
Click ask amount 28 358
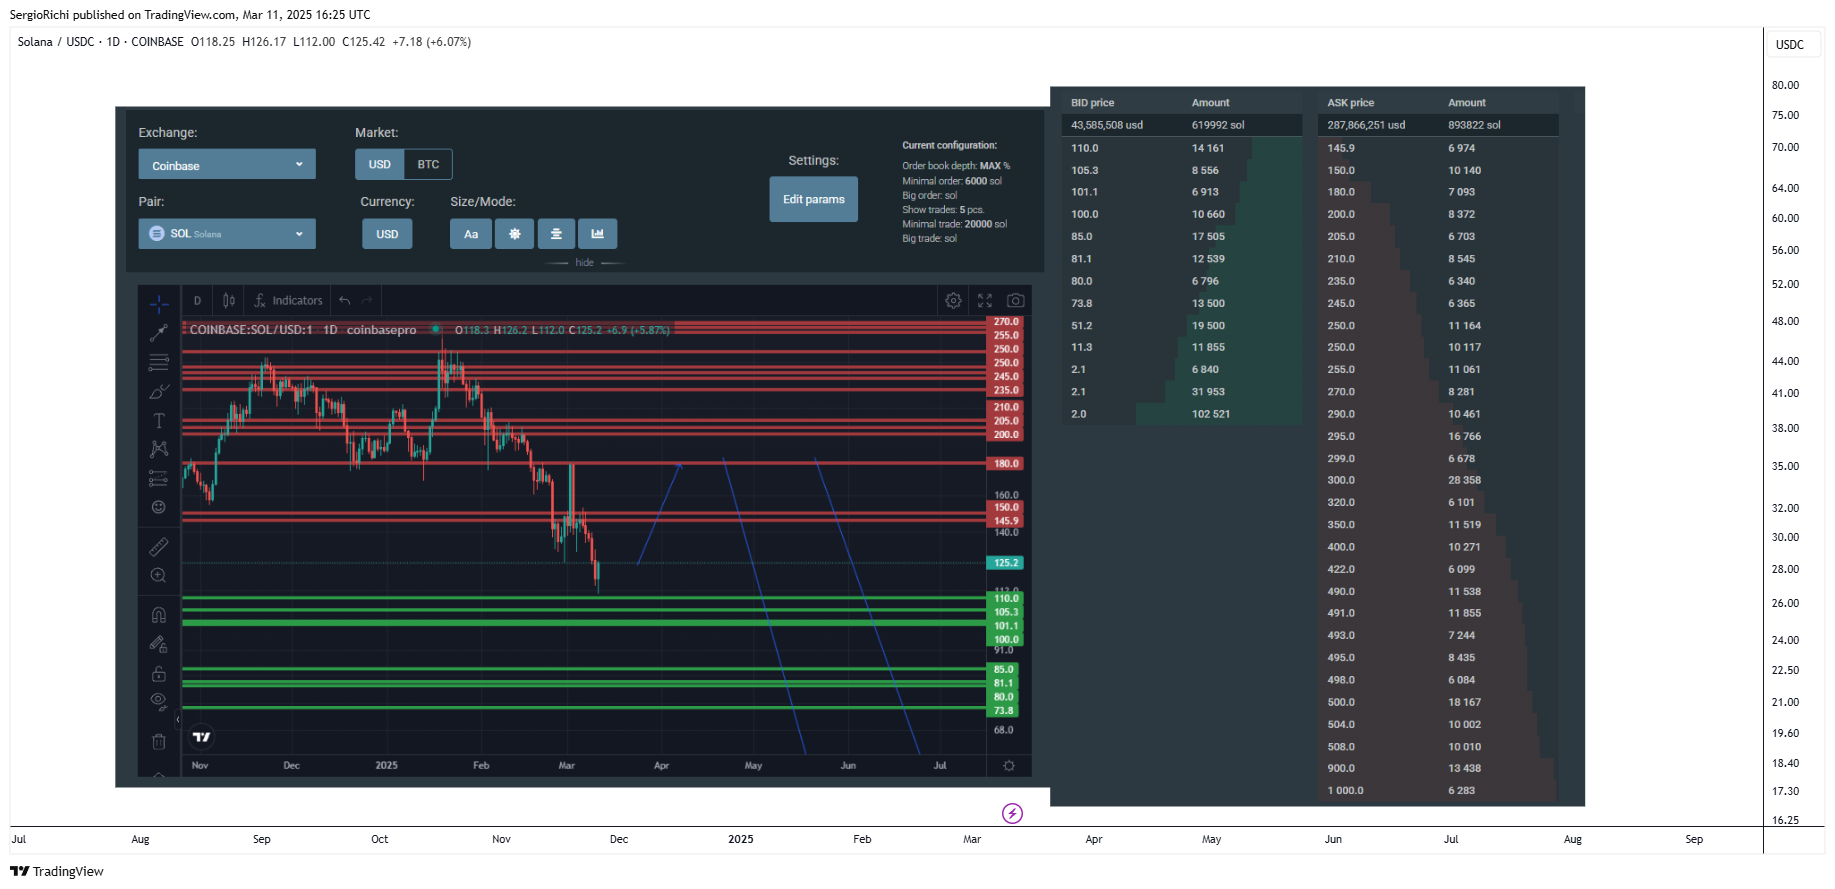[1464, 480]
